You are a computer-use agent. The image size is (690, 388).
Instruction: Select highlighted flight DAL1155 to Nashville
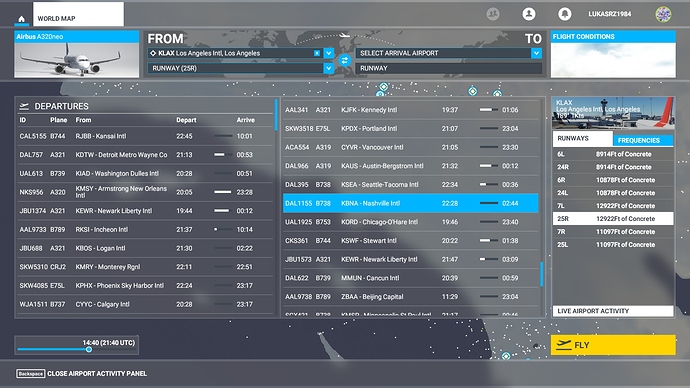[411, 203]
